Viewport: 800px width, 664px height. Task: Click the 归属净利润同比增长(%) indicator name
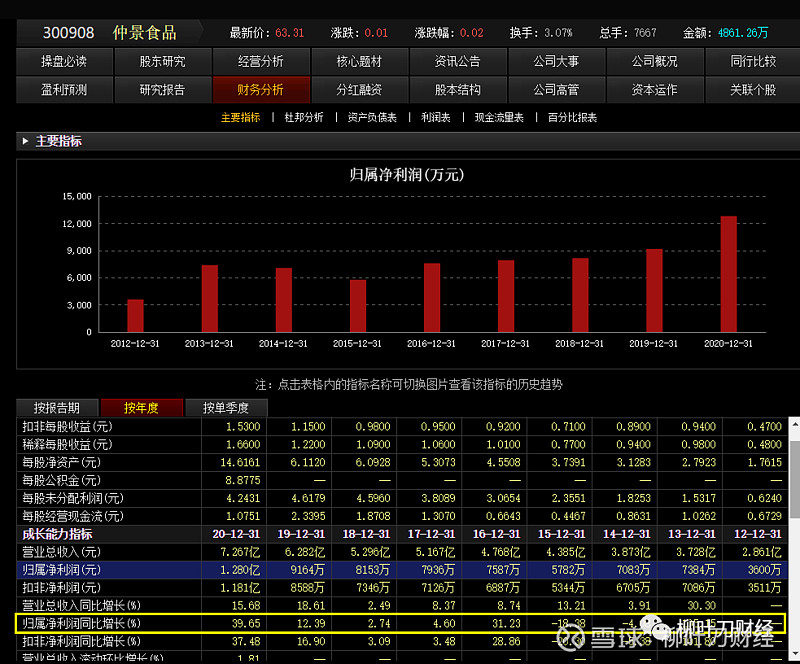pyautogui.click(x=82, y=623)
